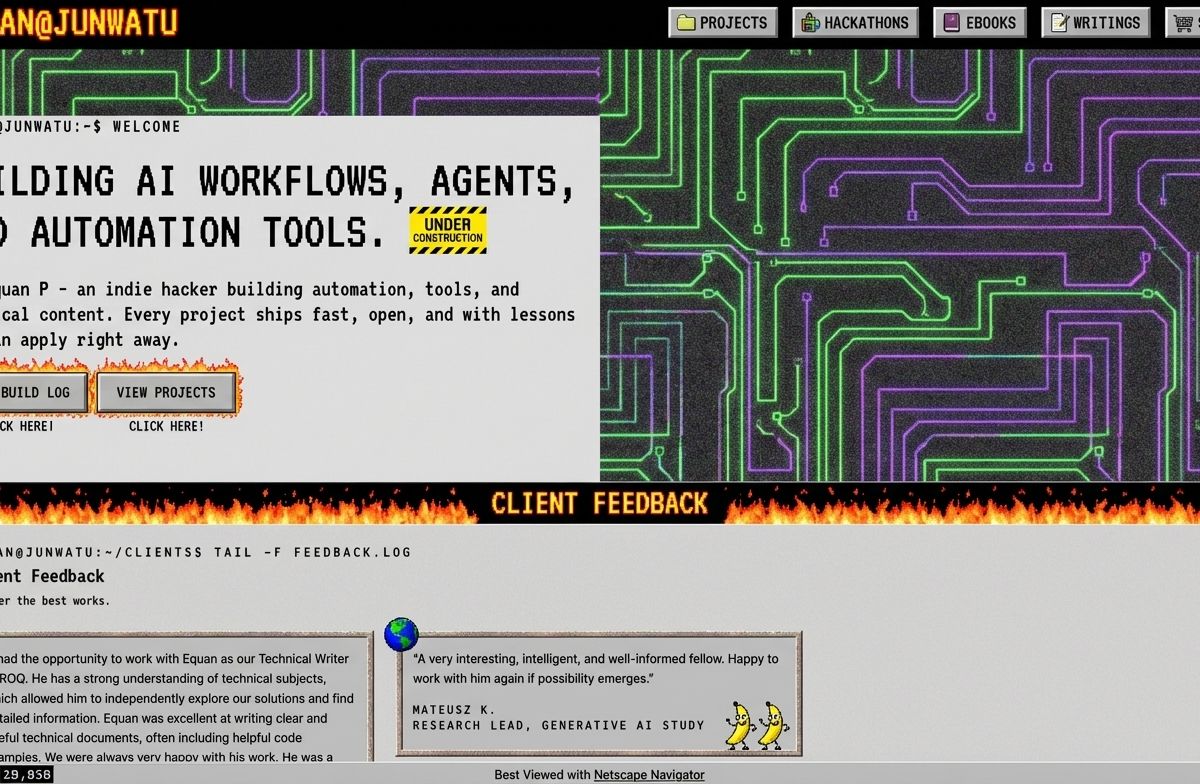Click the indie hacker intro paragraph

click(287, 314)
